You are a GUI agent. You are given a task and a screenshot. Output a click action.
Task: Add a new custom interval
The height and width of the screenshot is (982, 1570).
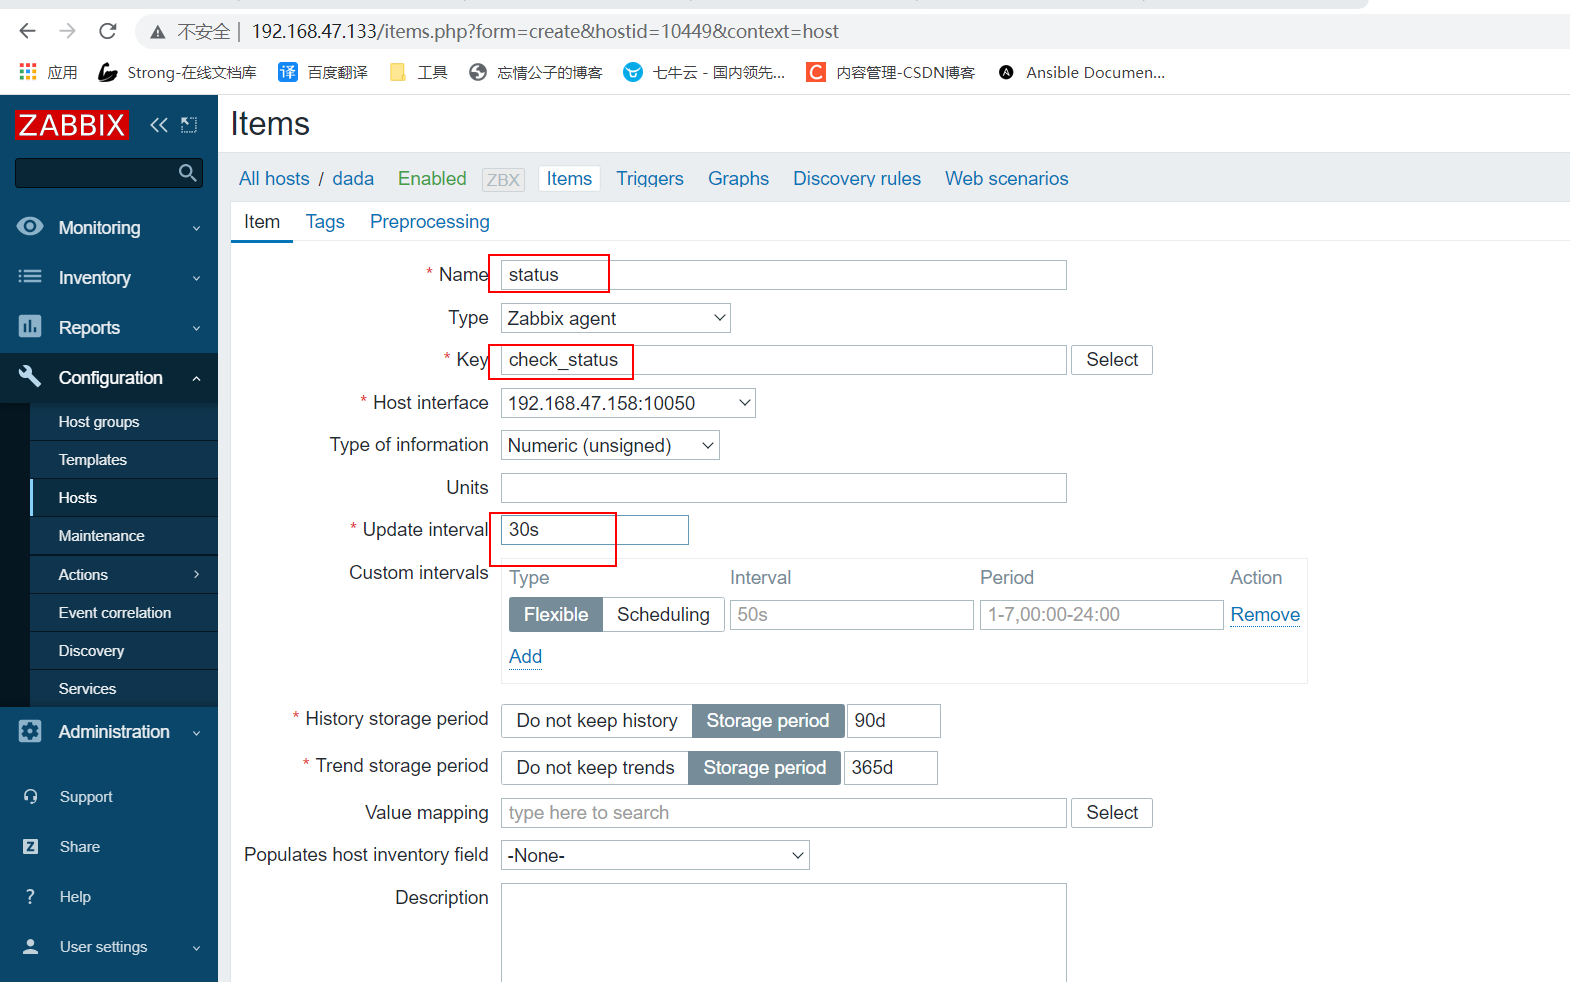coord(525,656)
